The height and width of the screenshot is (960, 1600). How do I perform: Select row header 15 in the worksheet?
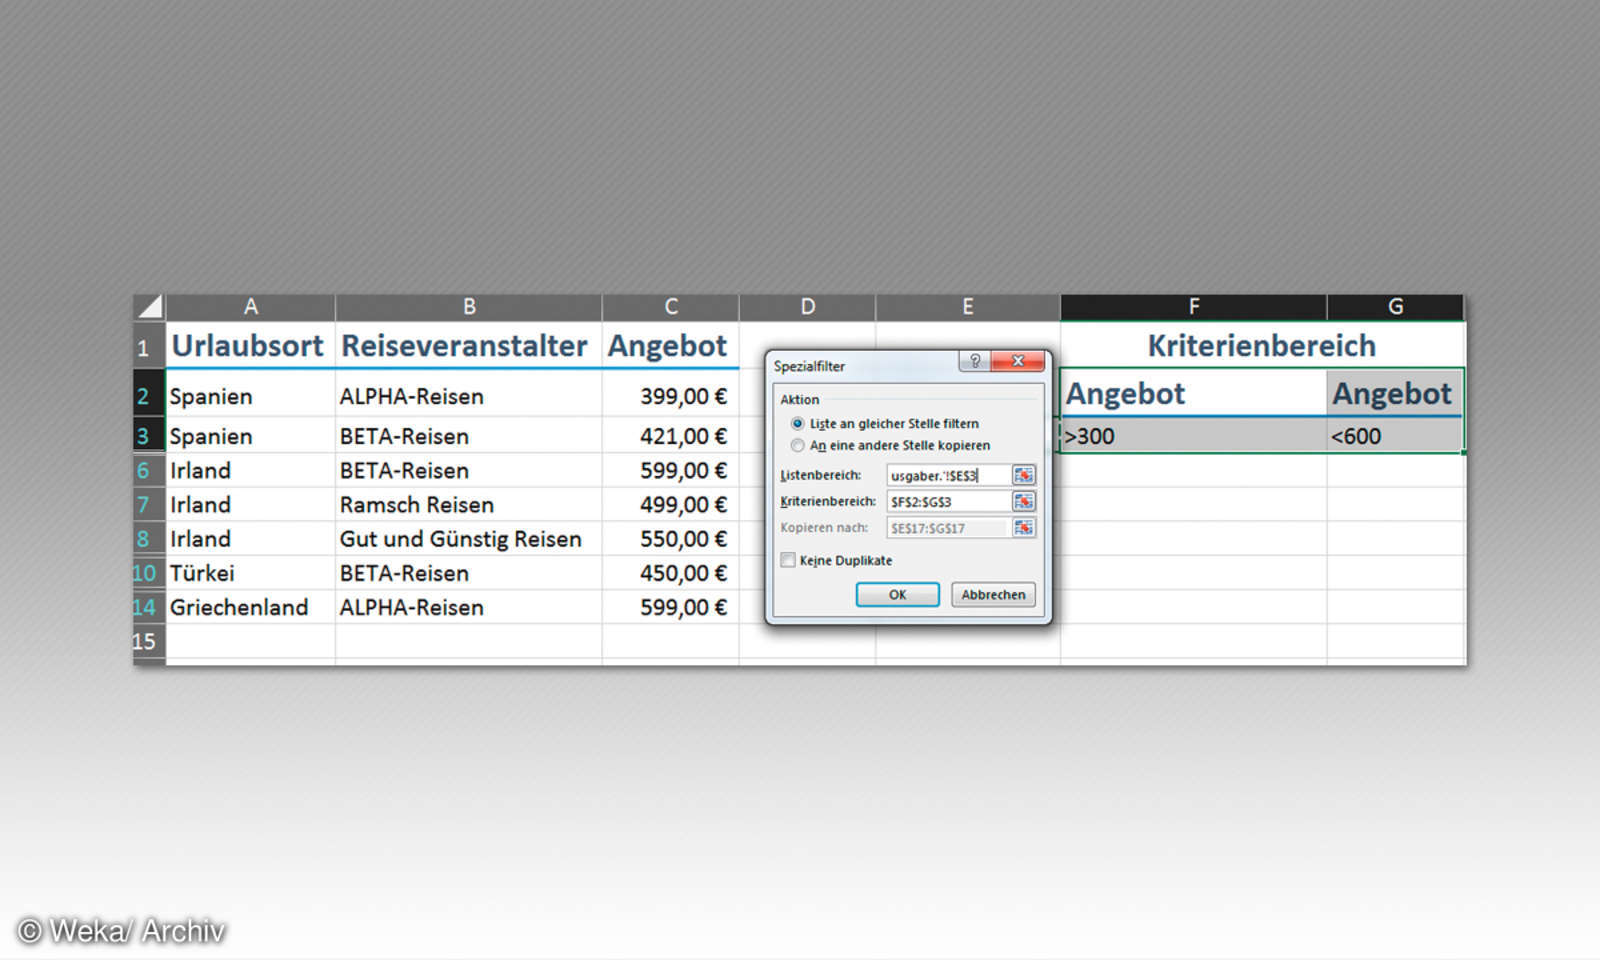coord(146,641)
